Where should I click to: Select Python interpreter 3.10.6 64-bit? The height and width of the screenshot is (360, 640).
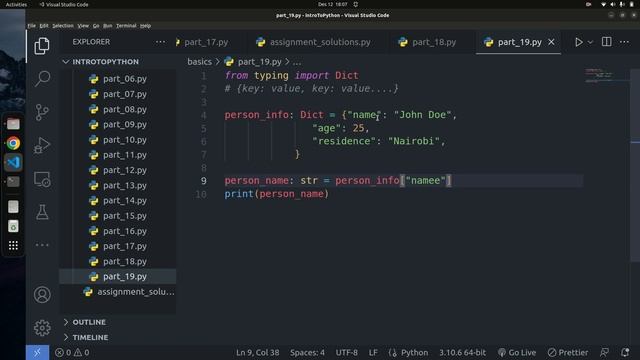click(x=462, y=353)
